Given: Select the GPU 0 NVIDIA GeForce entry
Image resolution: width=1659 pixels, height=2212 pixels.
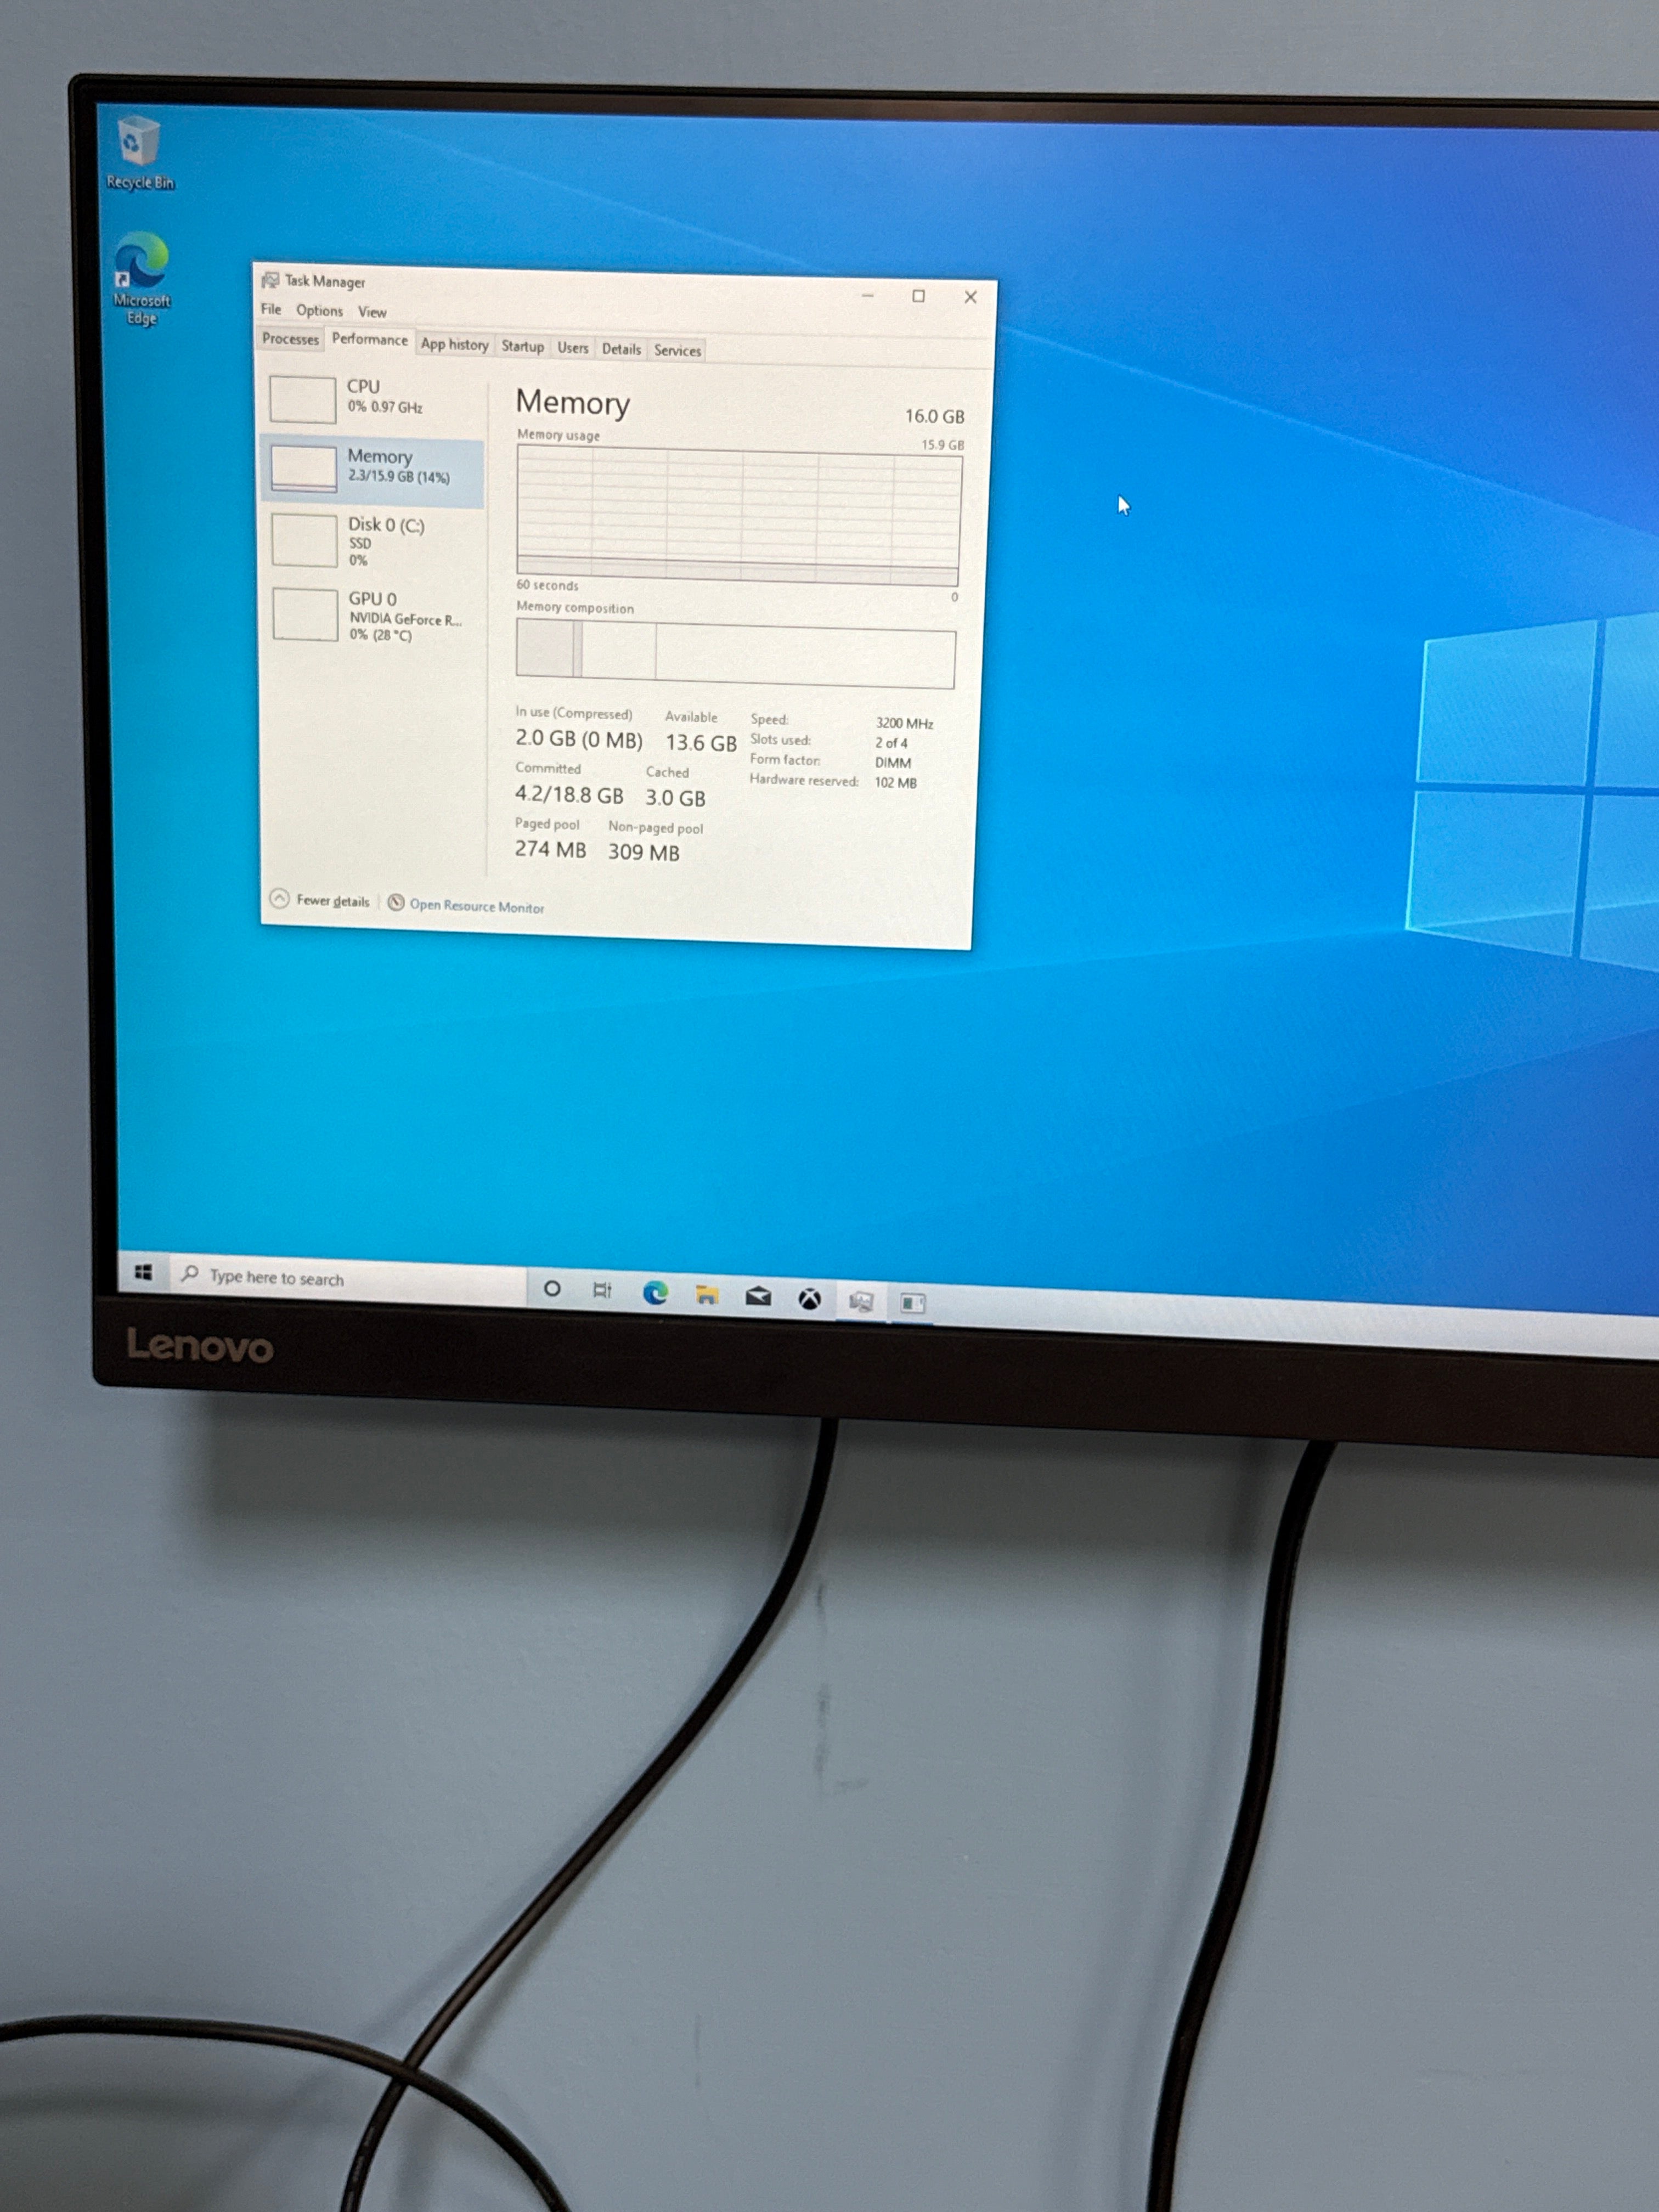Looking at the screenshot, I should (372, 615).
